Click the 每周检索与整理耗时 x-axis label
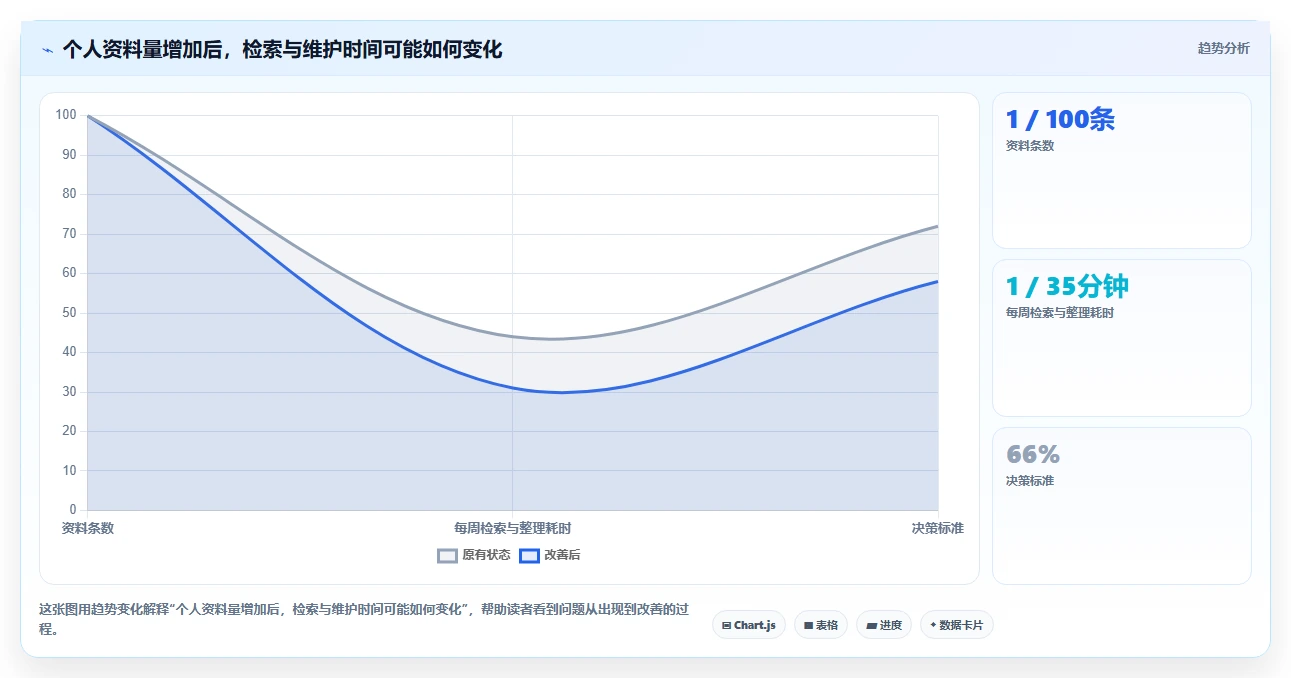1291x678 pixels. click(x=513, y=528)
